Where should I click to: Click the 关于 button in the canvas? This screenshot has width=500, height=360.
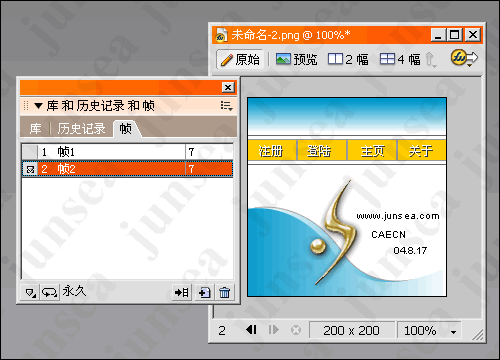(x=422, y=151)
